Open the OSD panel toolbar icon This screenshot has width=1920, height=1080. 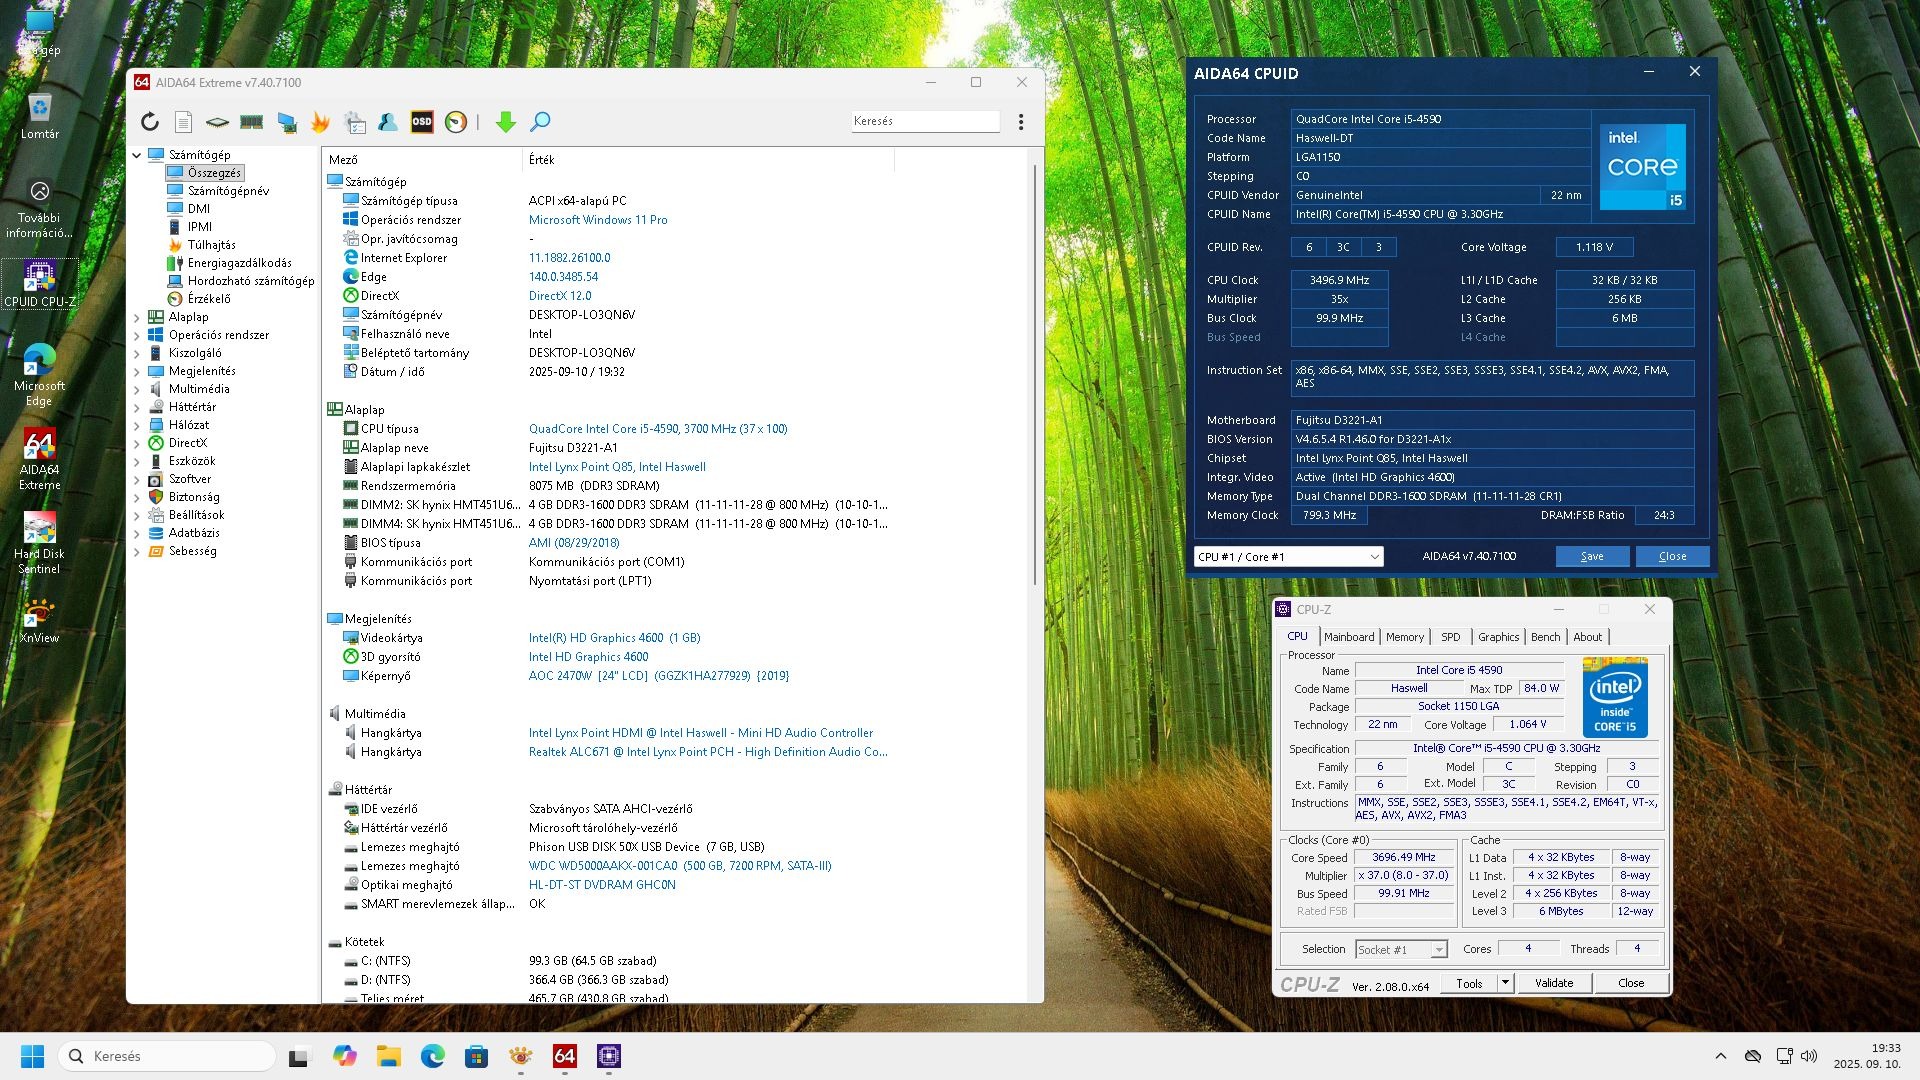tap(422, 122)
